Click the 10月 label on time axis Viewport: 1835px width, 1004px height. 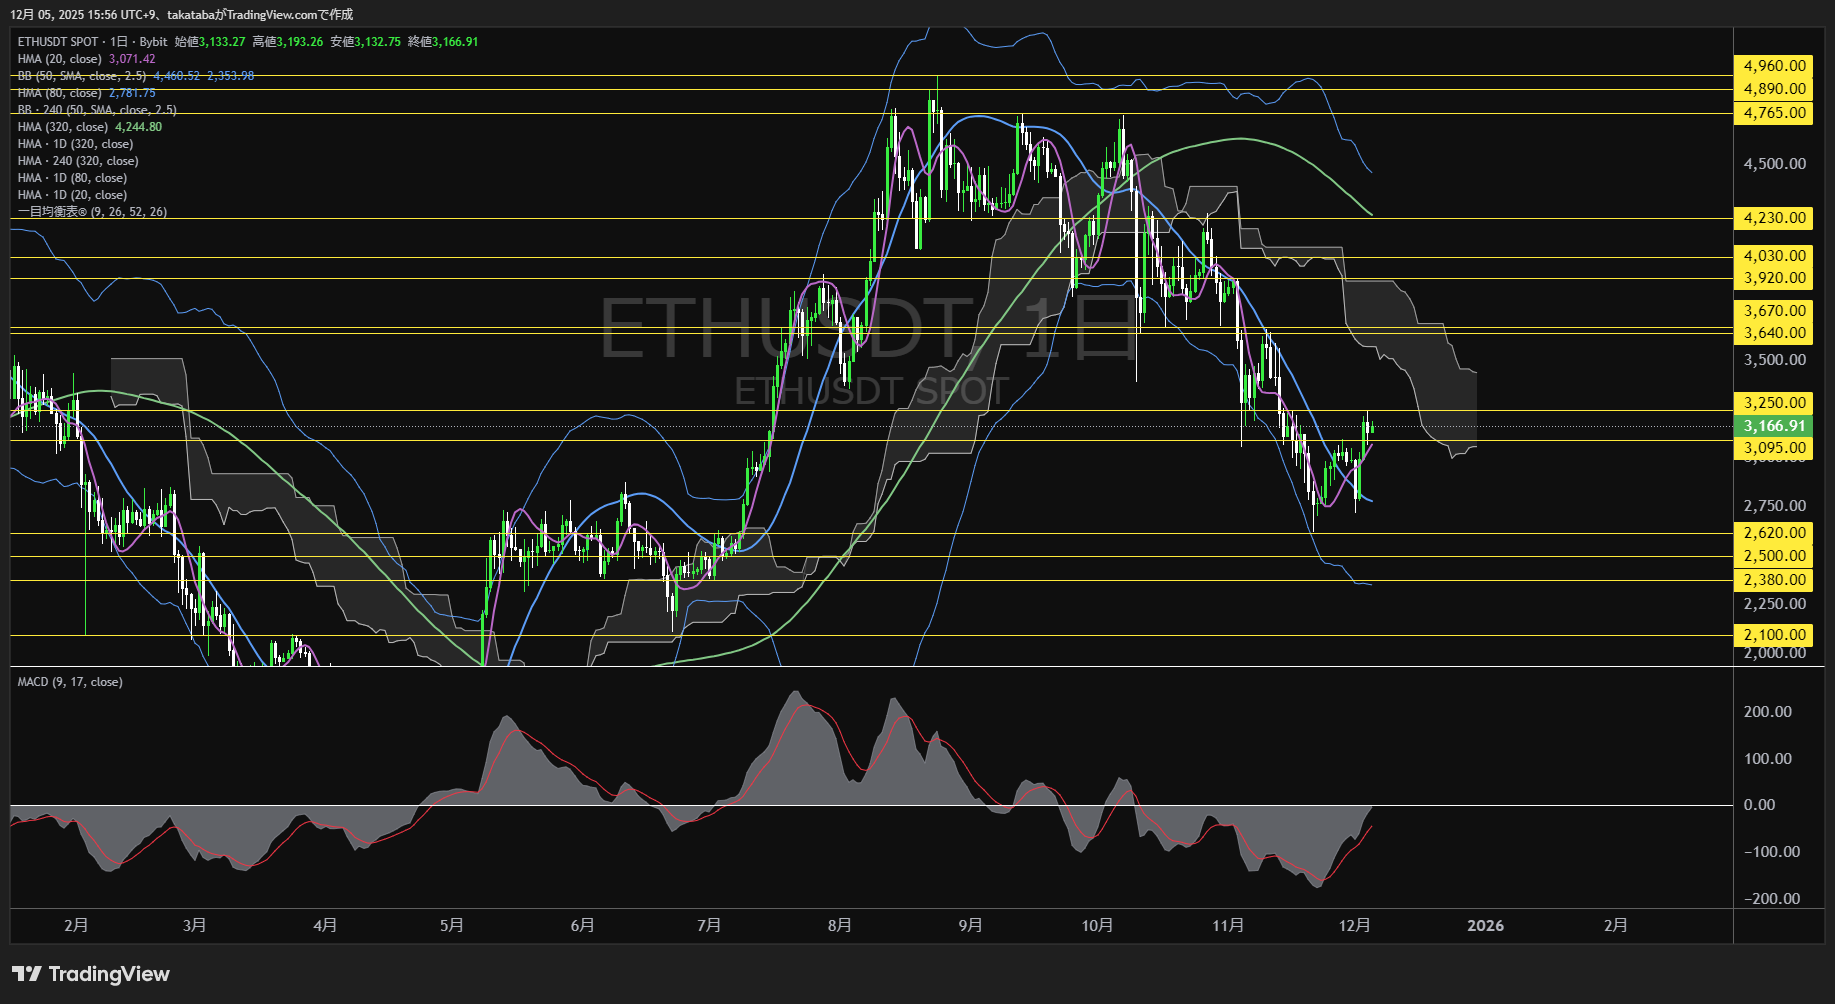pos(1097,926)
